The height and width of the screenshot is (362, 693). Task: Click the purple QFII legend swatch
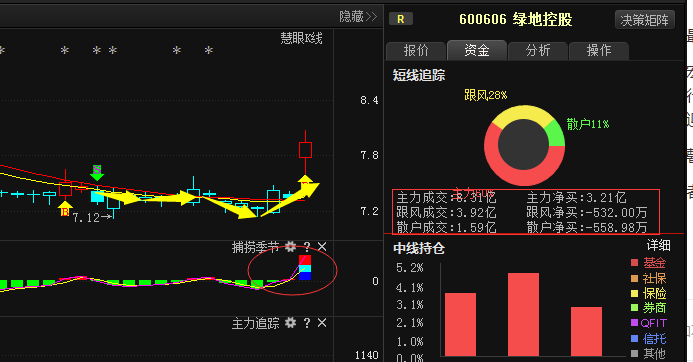[635, 323]
